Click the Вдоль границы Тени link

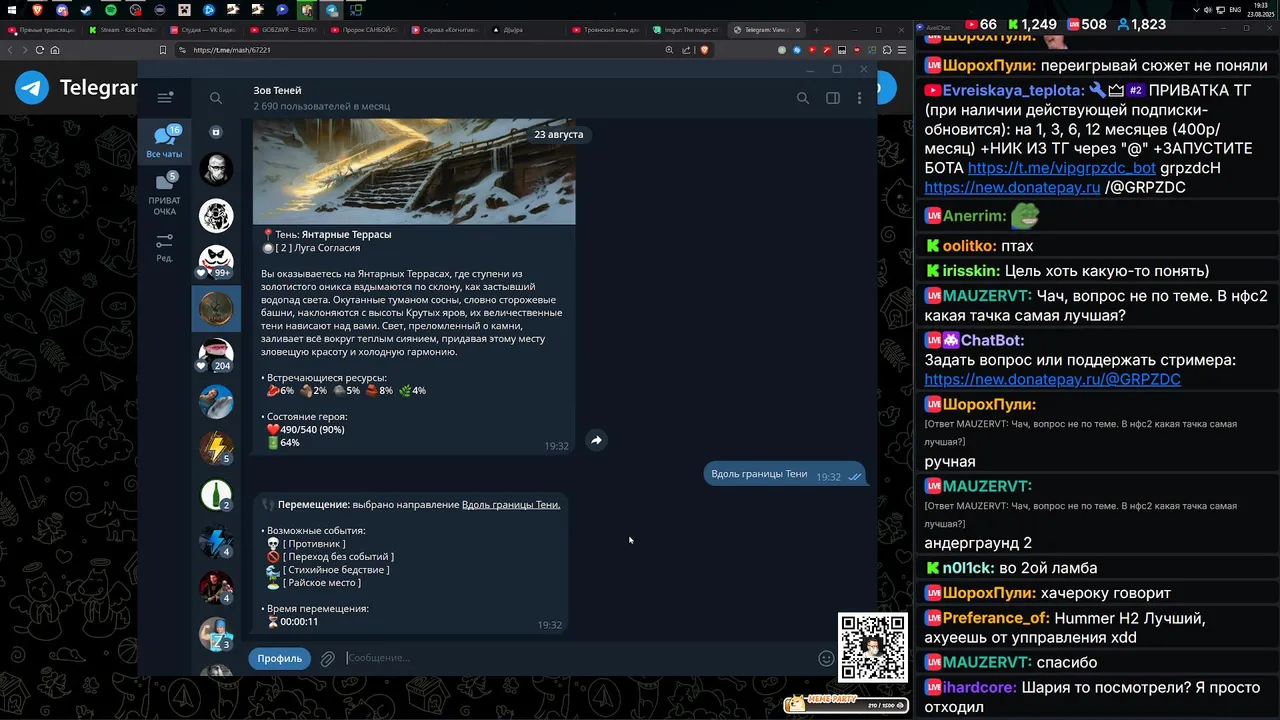(x=511, y=505)
